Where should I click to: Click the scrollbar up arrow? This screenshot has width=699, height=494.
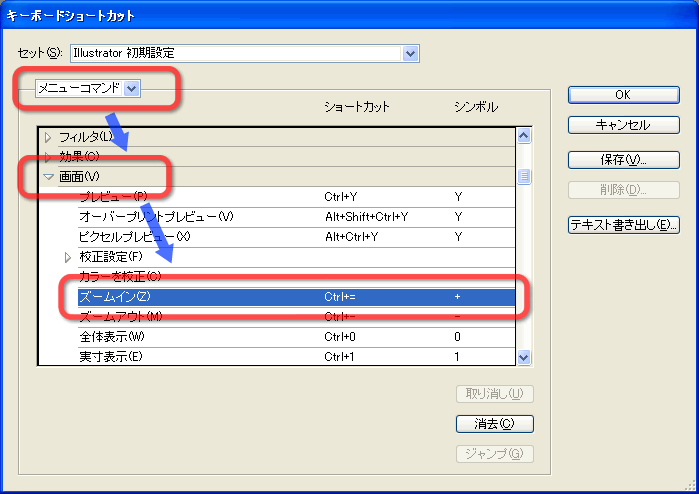point(524,136)
